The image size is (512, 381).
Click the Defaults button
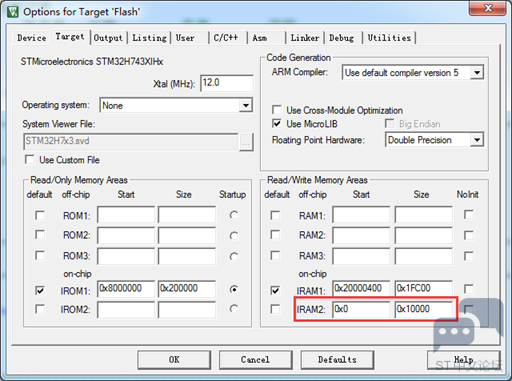(337, 360)
